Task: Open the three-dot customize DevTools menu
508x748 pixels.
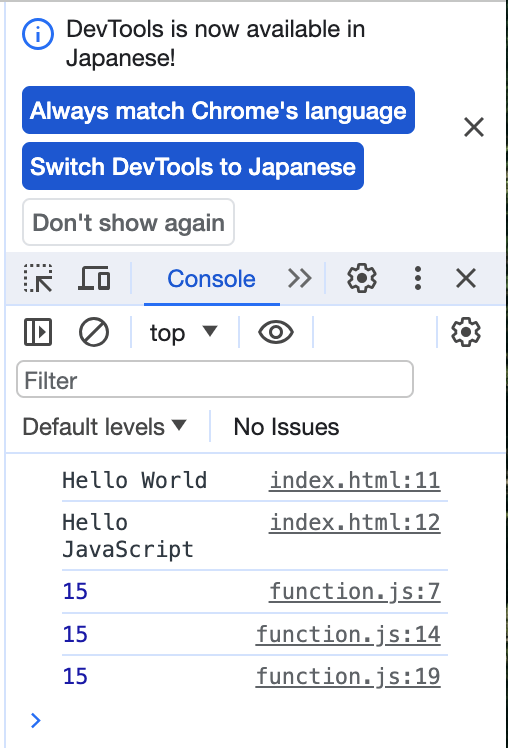Action: coord(418,278)
